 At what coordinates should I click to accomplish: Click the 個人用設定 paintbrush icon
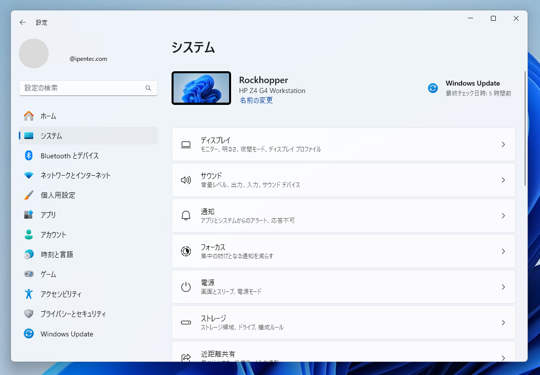click(x=29, y=195)
